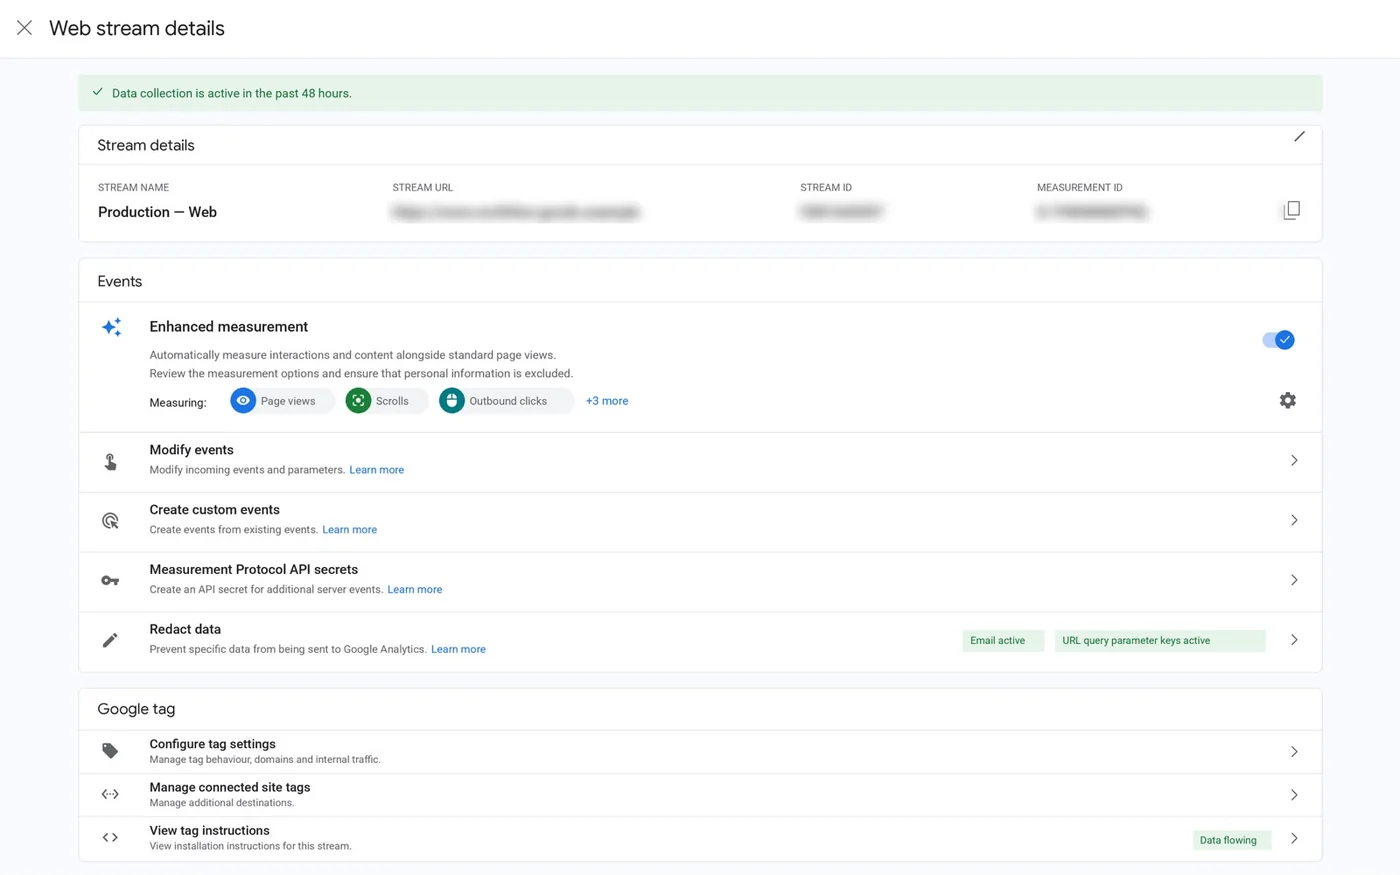The image size is (1400, 875).
Task: Click the Modify events touch icon
Action: 110,461
